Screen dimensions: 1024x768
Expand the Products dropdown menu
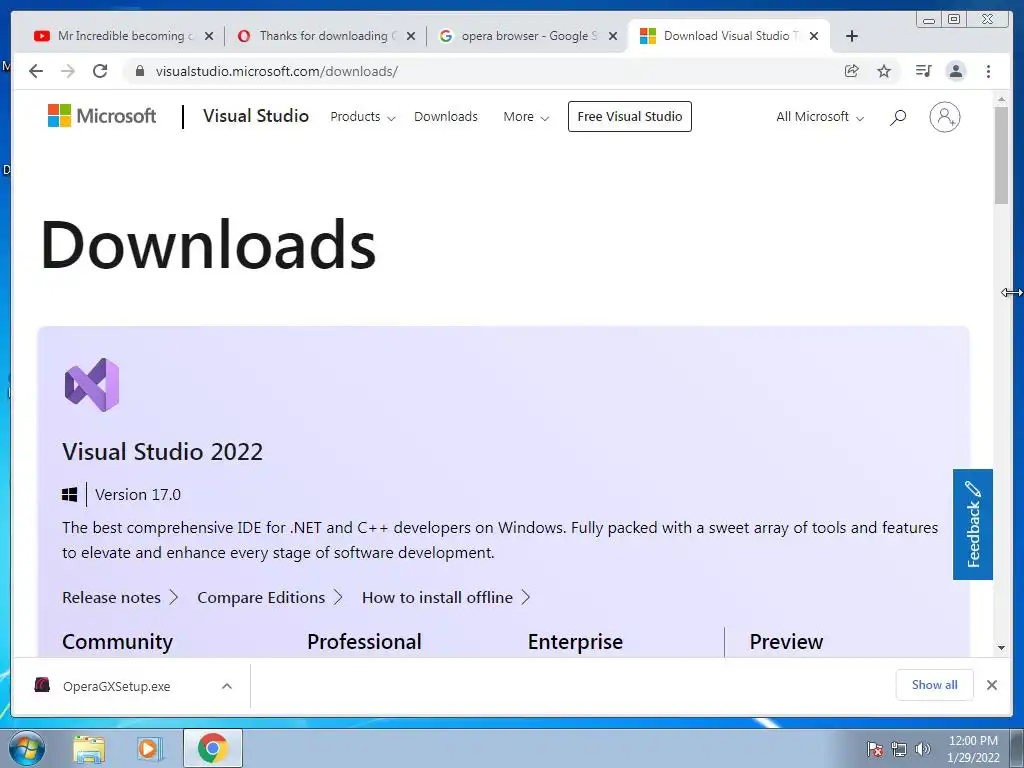[362, 117]
